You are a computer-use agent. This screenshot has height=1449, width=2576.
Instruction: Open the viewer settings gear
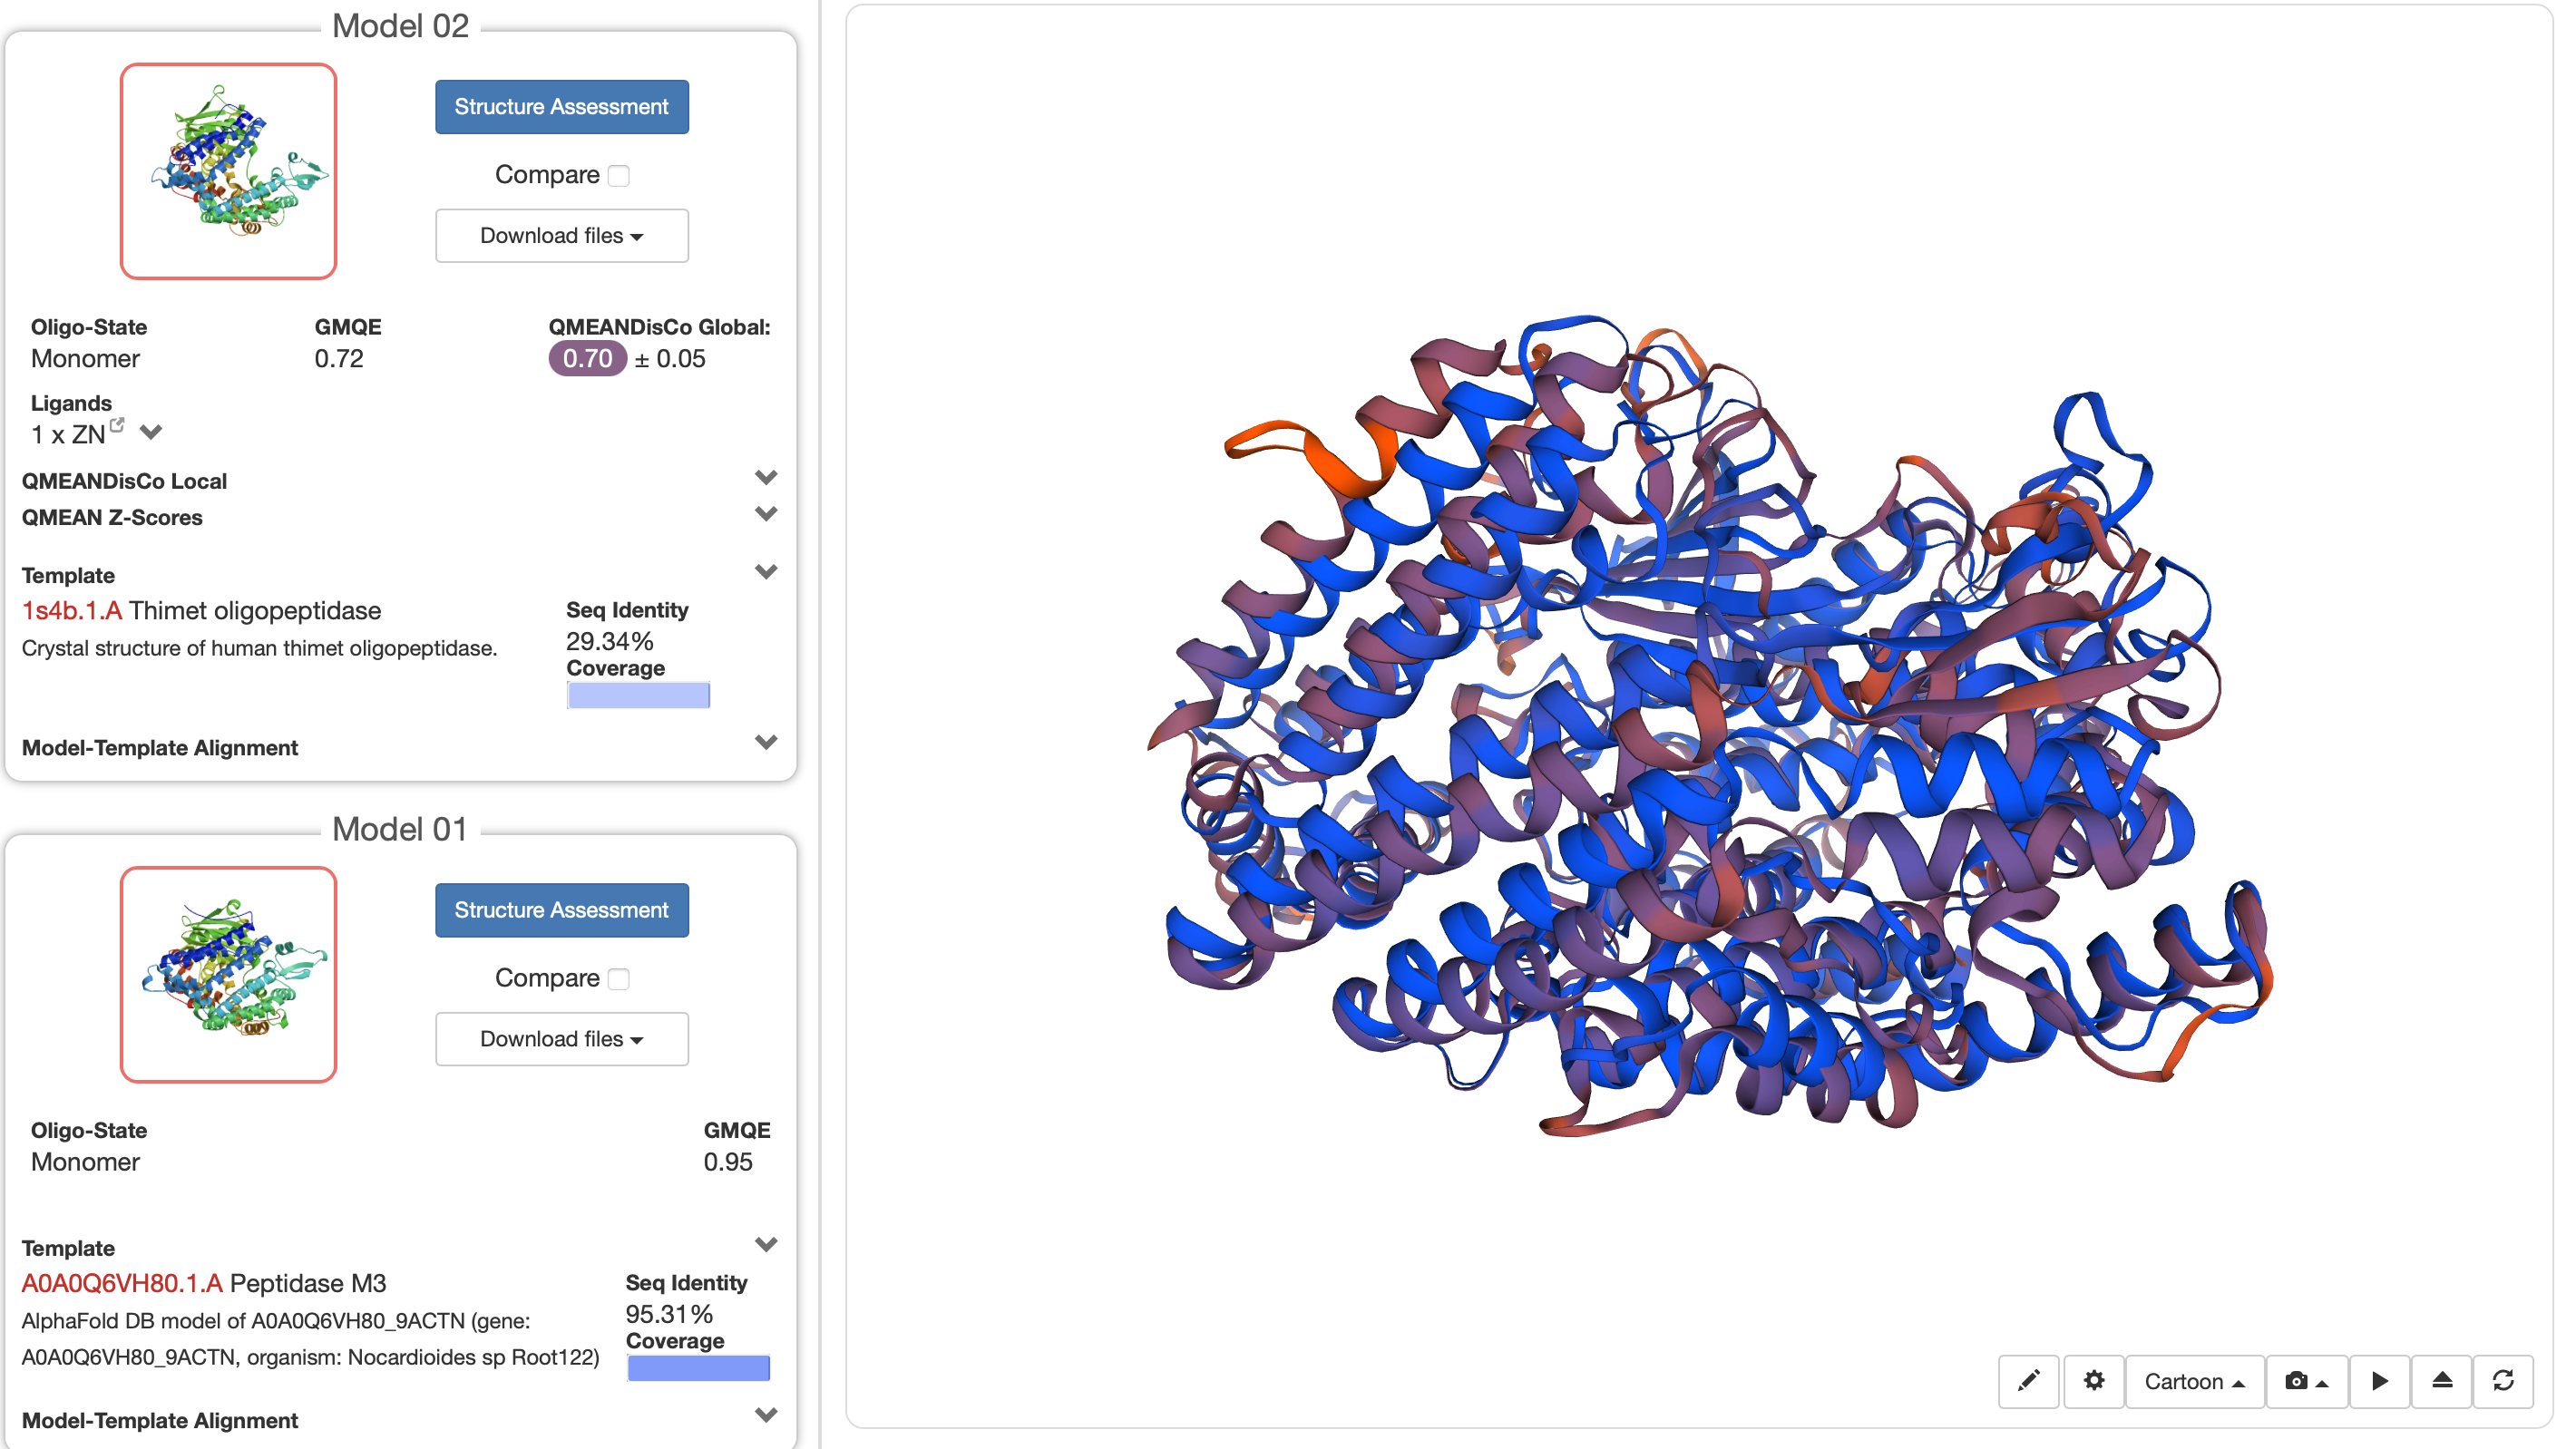(2093, 1381)
